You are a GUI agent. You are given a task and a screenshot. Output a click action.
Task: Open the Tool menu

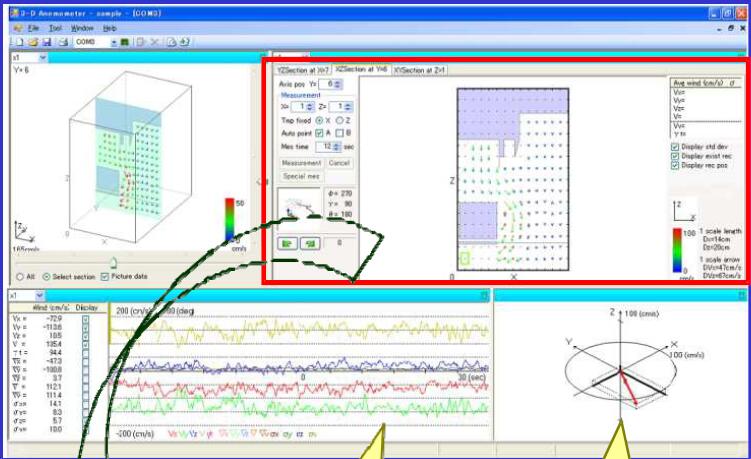[55, 29]
